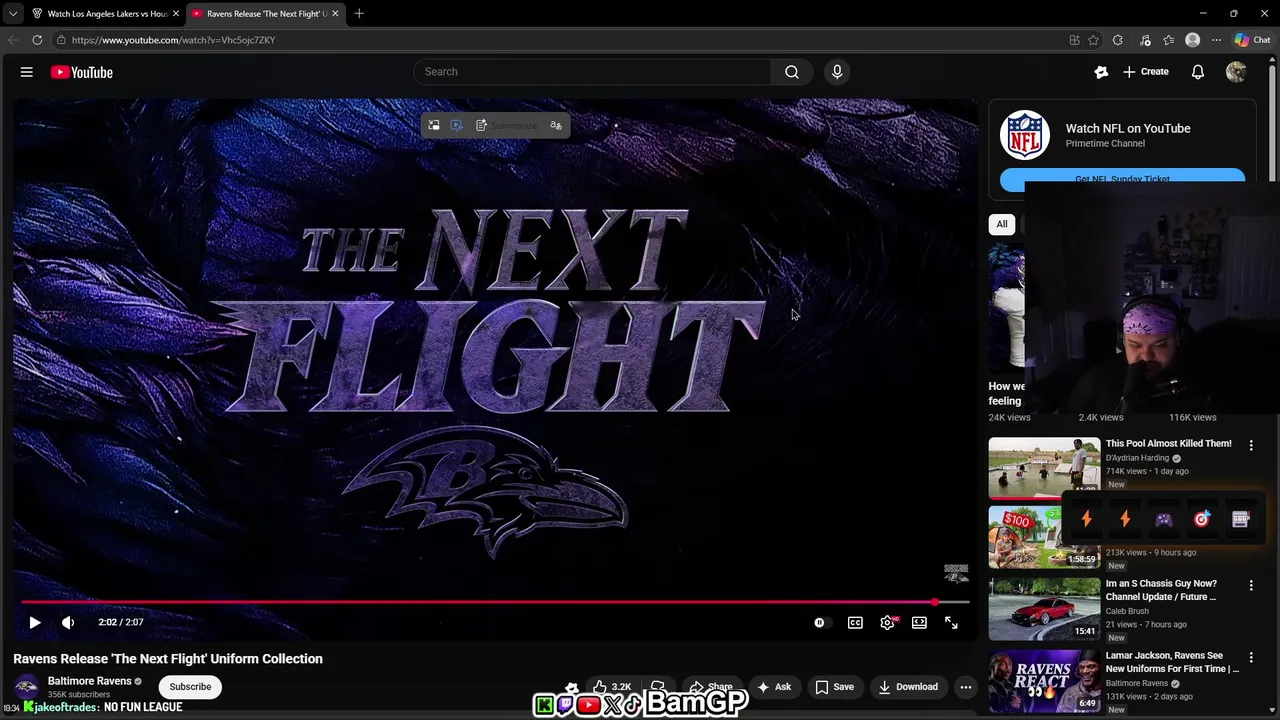1280x720 pixels.
Task: Click the NFL channel logo
Action: pos(1025,135)
